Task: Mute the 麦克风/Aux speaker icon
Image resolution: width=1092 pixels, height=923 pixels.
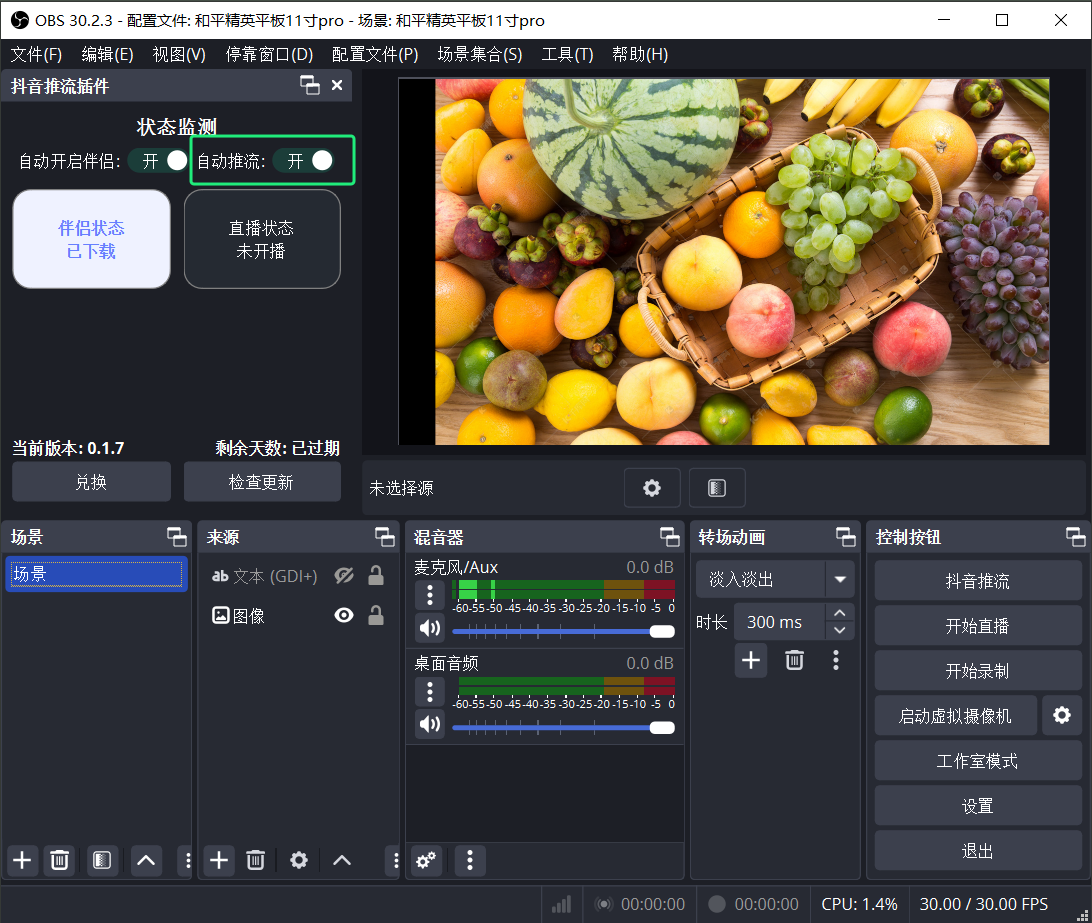Action: (x=429, y=628)
